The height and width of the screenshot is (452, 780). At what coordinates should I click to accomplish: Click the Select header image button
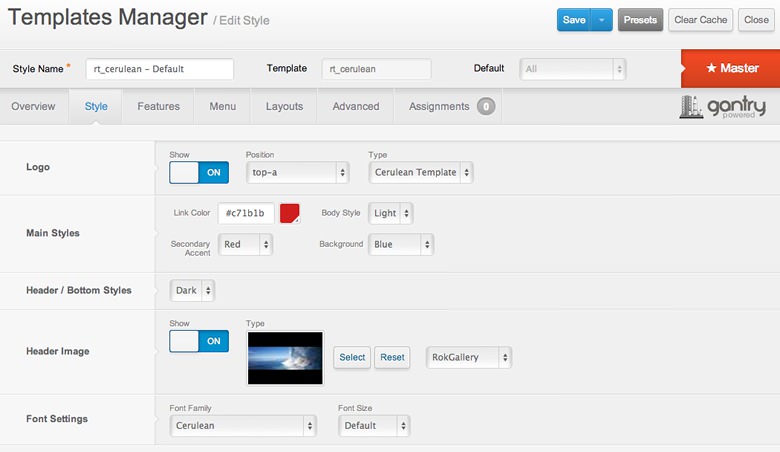click(352, 357)
